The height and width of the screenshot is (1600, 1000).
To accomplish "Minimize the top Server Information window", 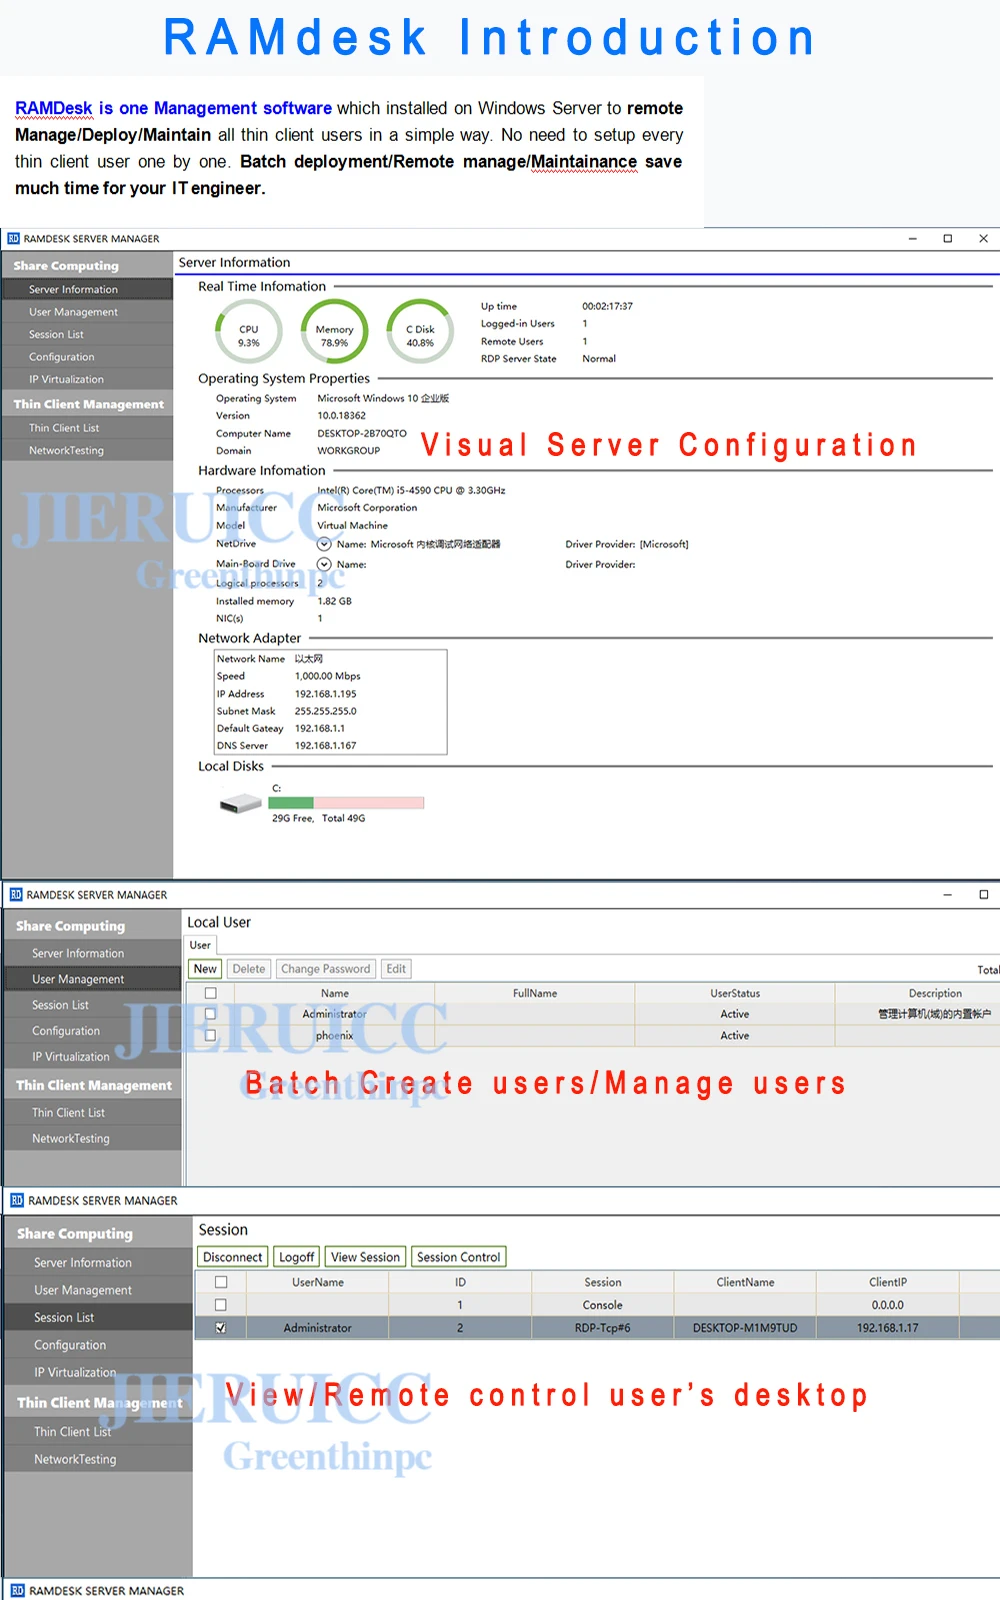I will 912,239.
